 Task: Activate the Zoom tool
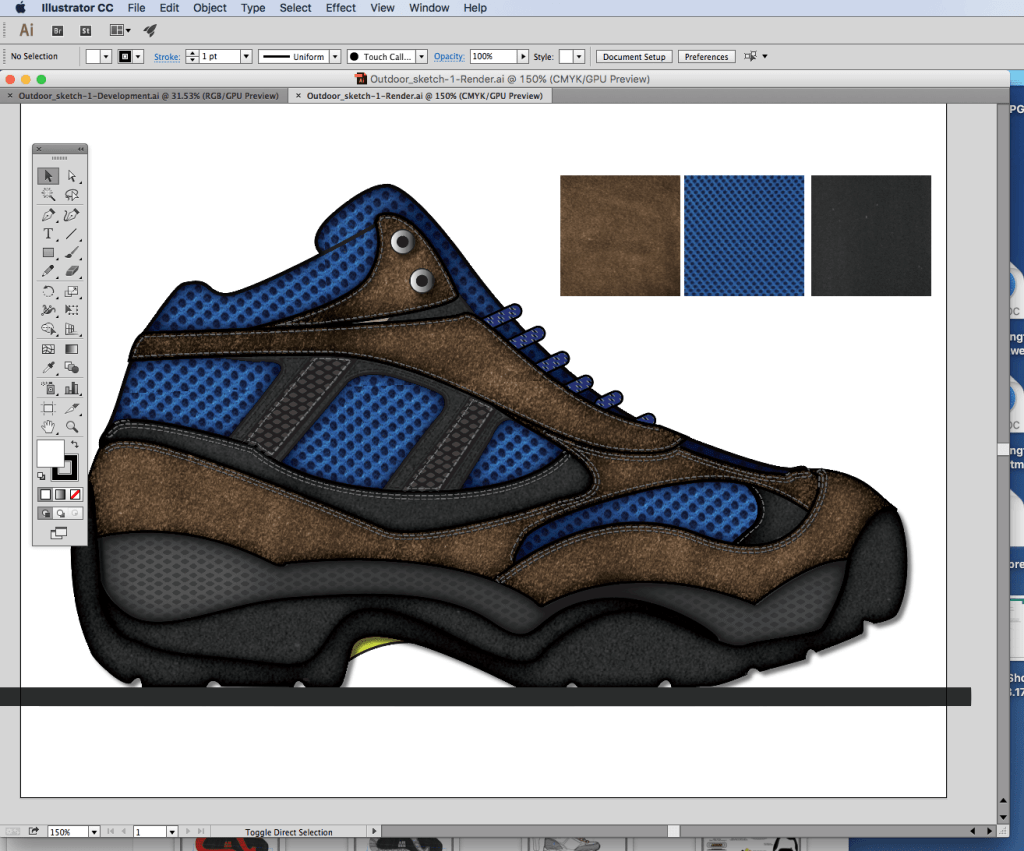[x=72, y=426]
